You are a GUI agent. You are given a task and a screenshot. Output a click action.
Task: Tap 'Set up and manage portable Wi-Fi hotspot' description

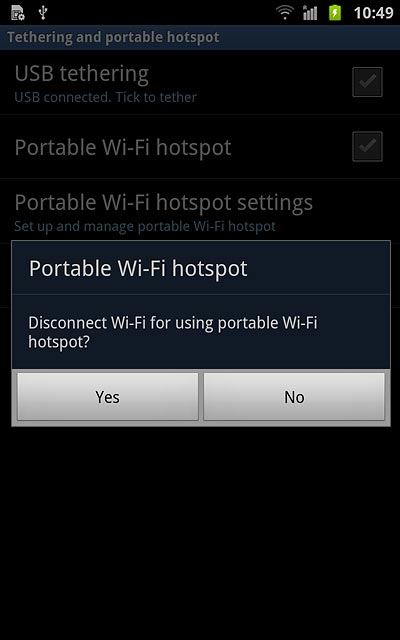pyautogui.click(x=145, y=226)
